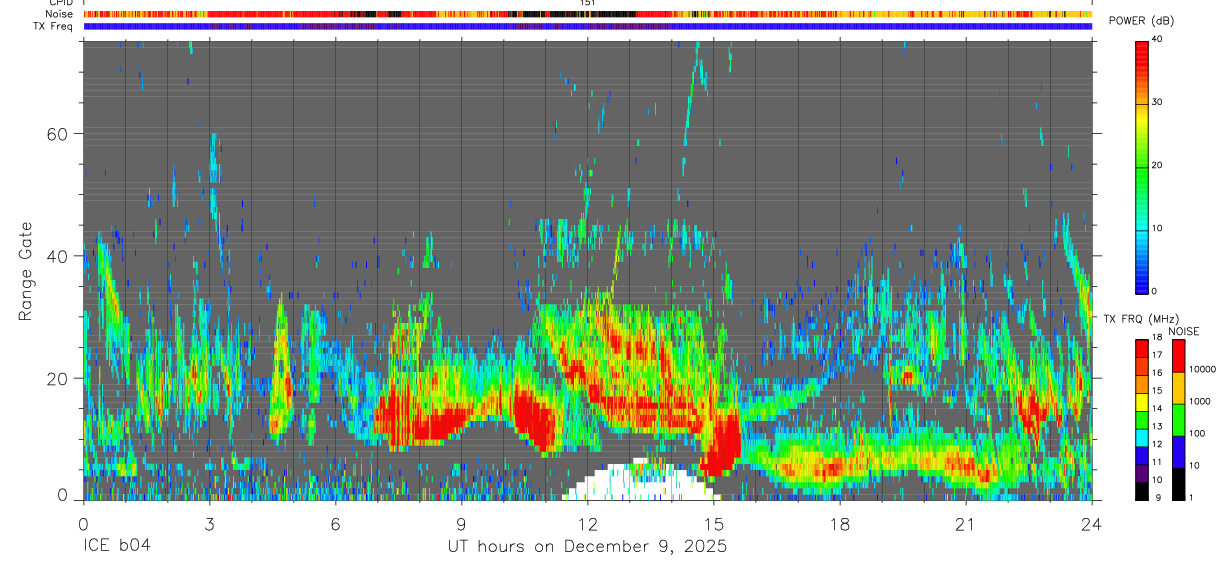1228x567 pixels.
Task: Click the TX frequency color scale
Action: pyautogui.click(x=1143, y=420)
